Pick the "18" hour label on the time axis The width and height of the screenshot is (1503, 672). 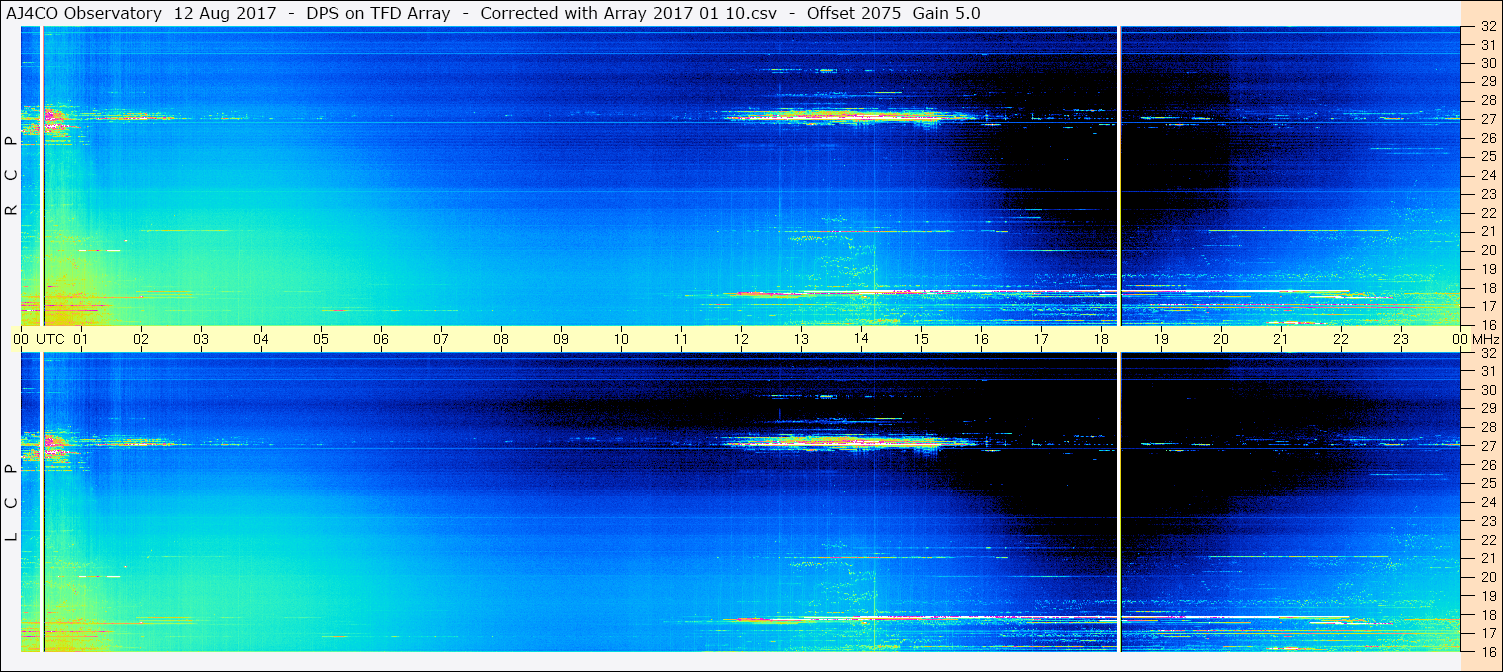click(x=1101, y=339)
